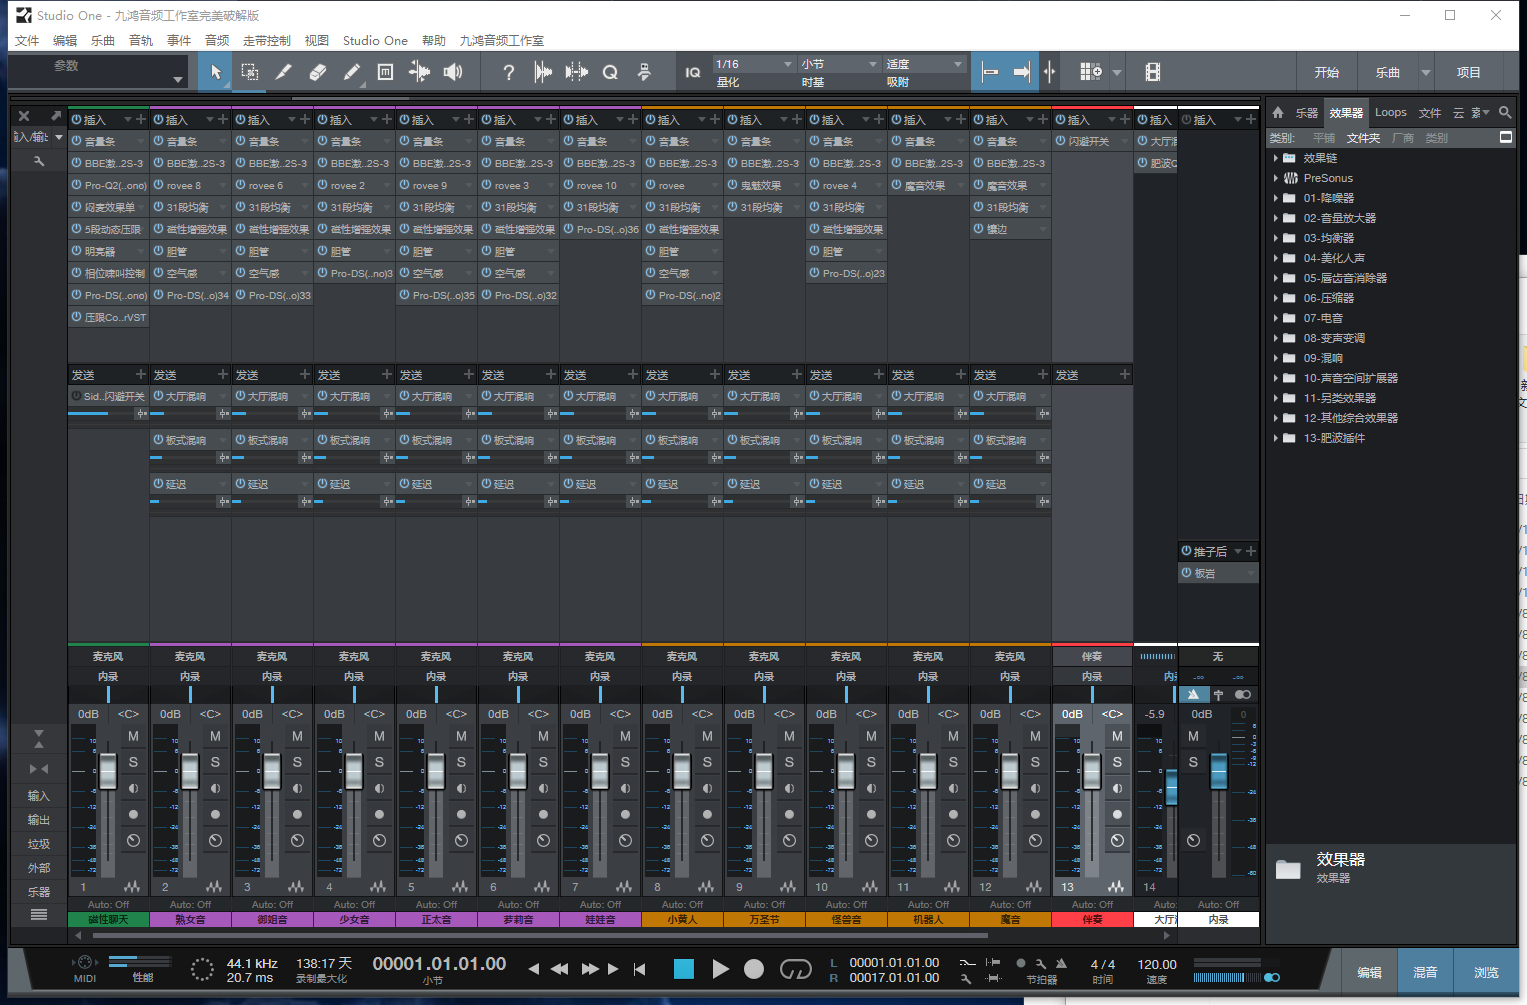Switch to the Loops browser tab
This screenshot has height=1005, width=1527.
point(1390,113)
